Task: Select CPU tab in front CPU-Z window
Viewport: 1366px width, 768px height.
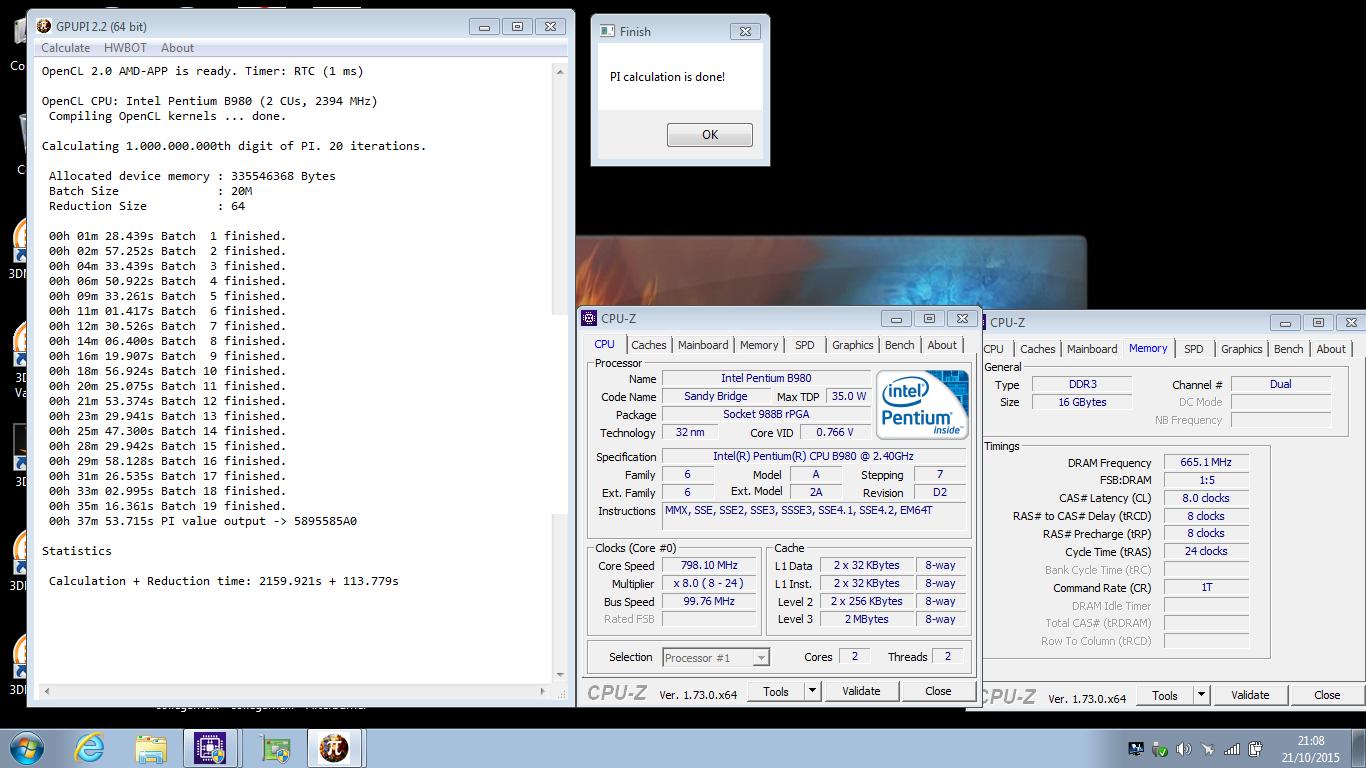Action: (605, 344)
